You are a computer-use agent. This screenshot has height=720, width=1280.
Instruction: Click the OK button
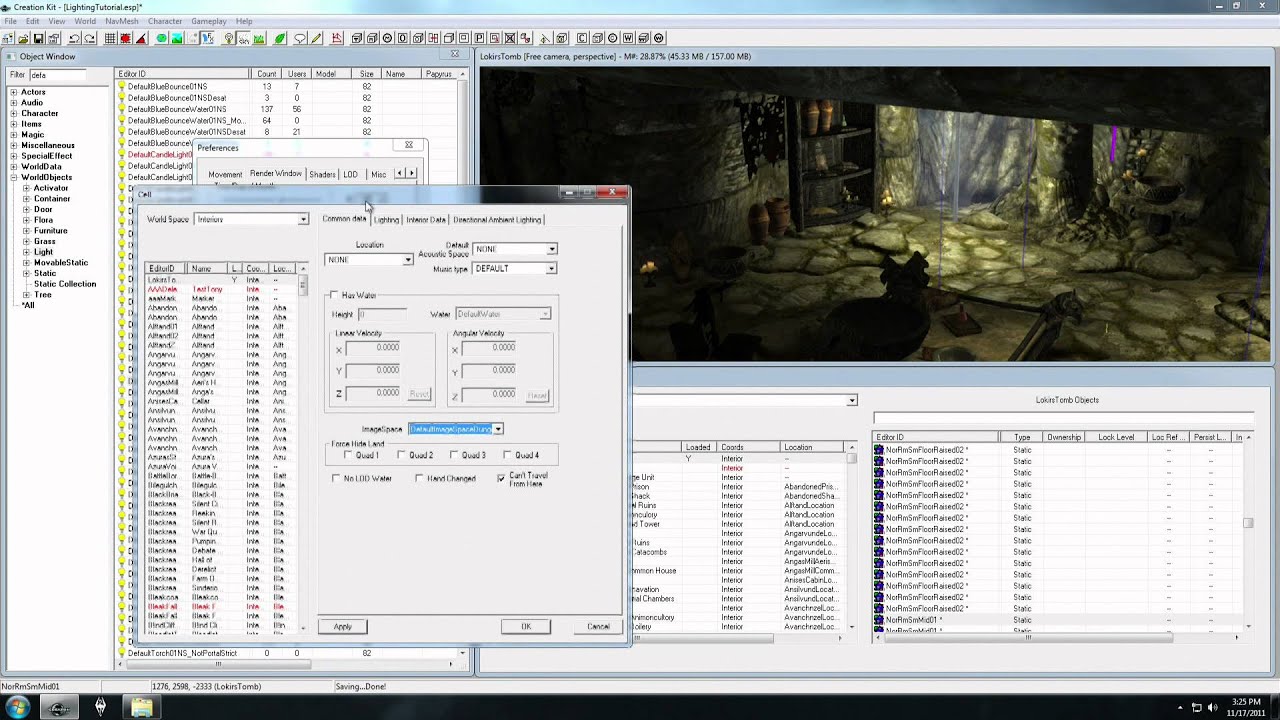pos(526,627)
